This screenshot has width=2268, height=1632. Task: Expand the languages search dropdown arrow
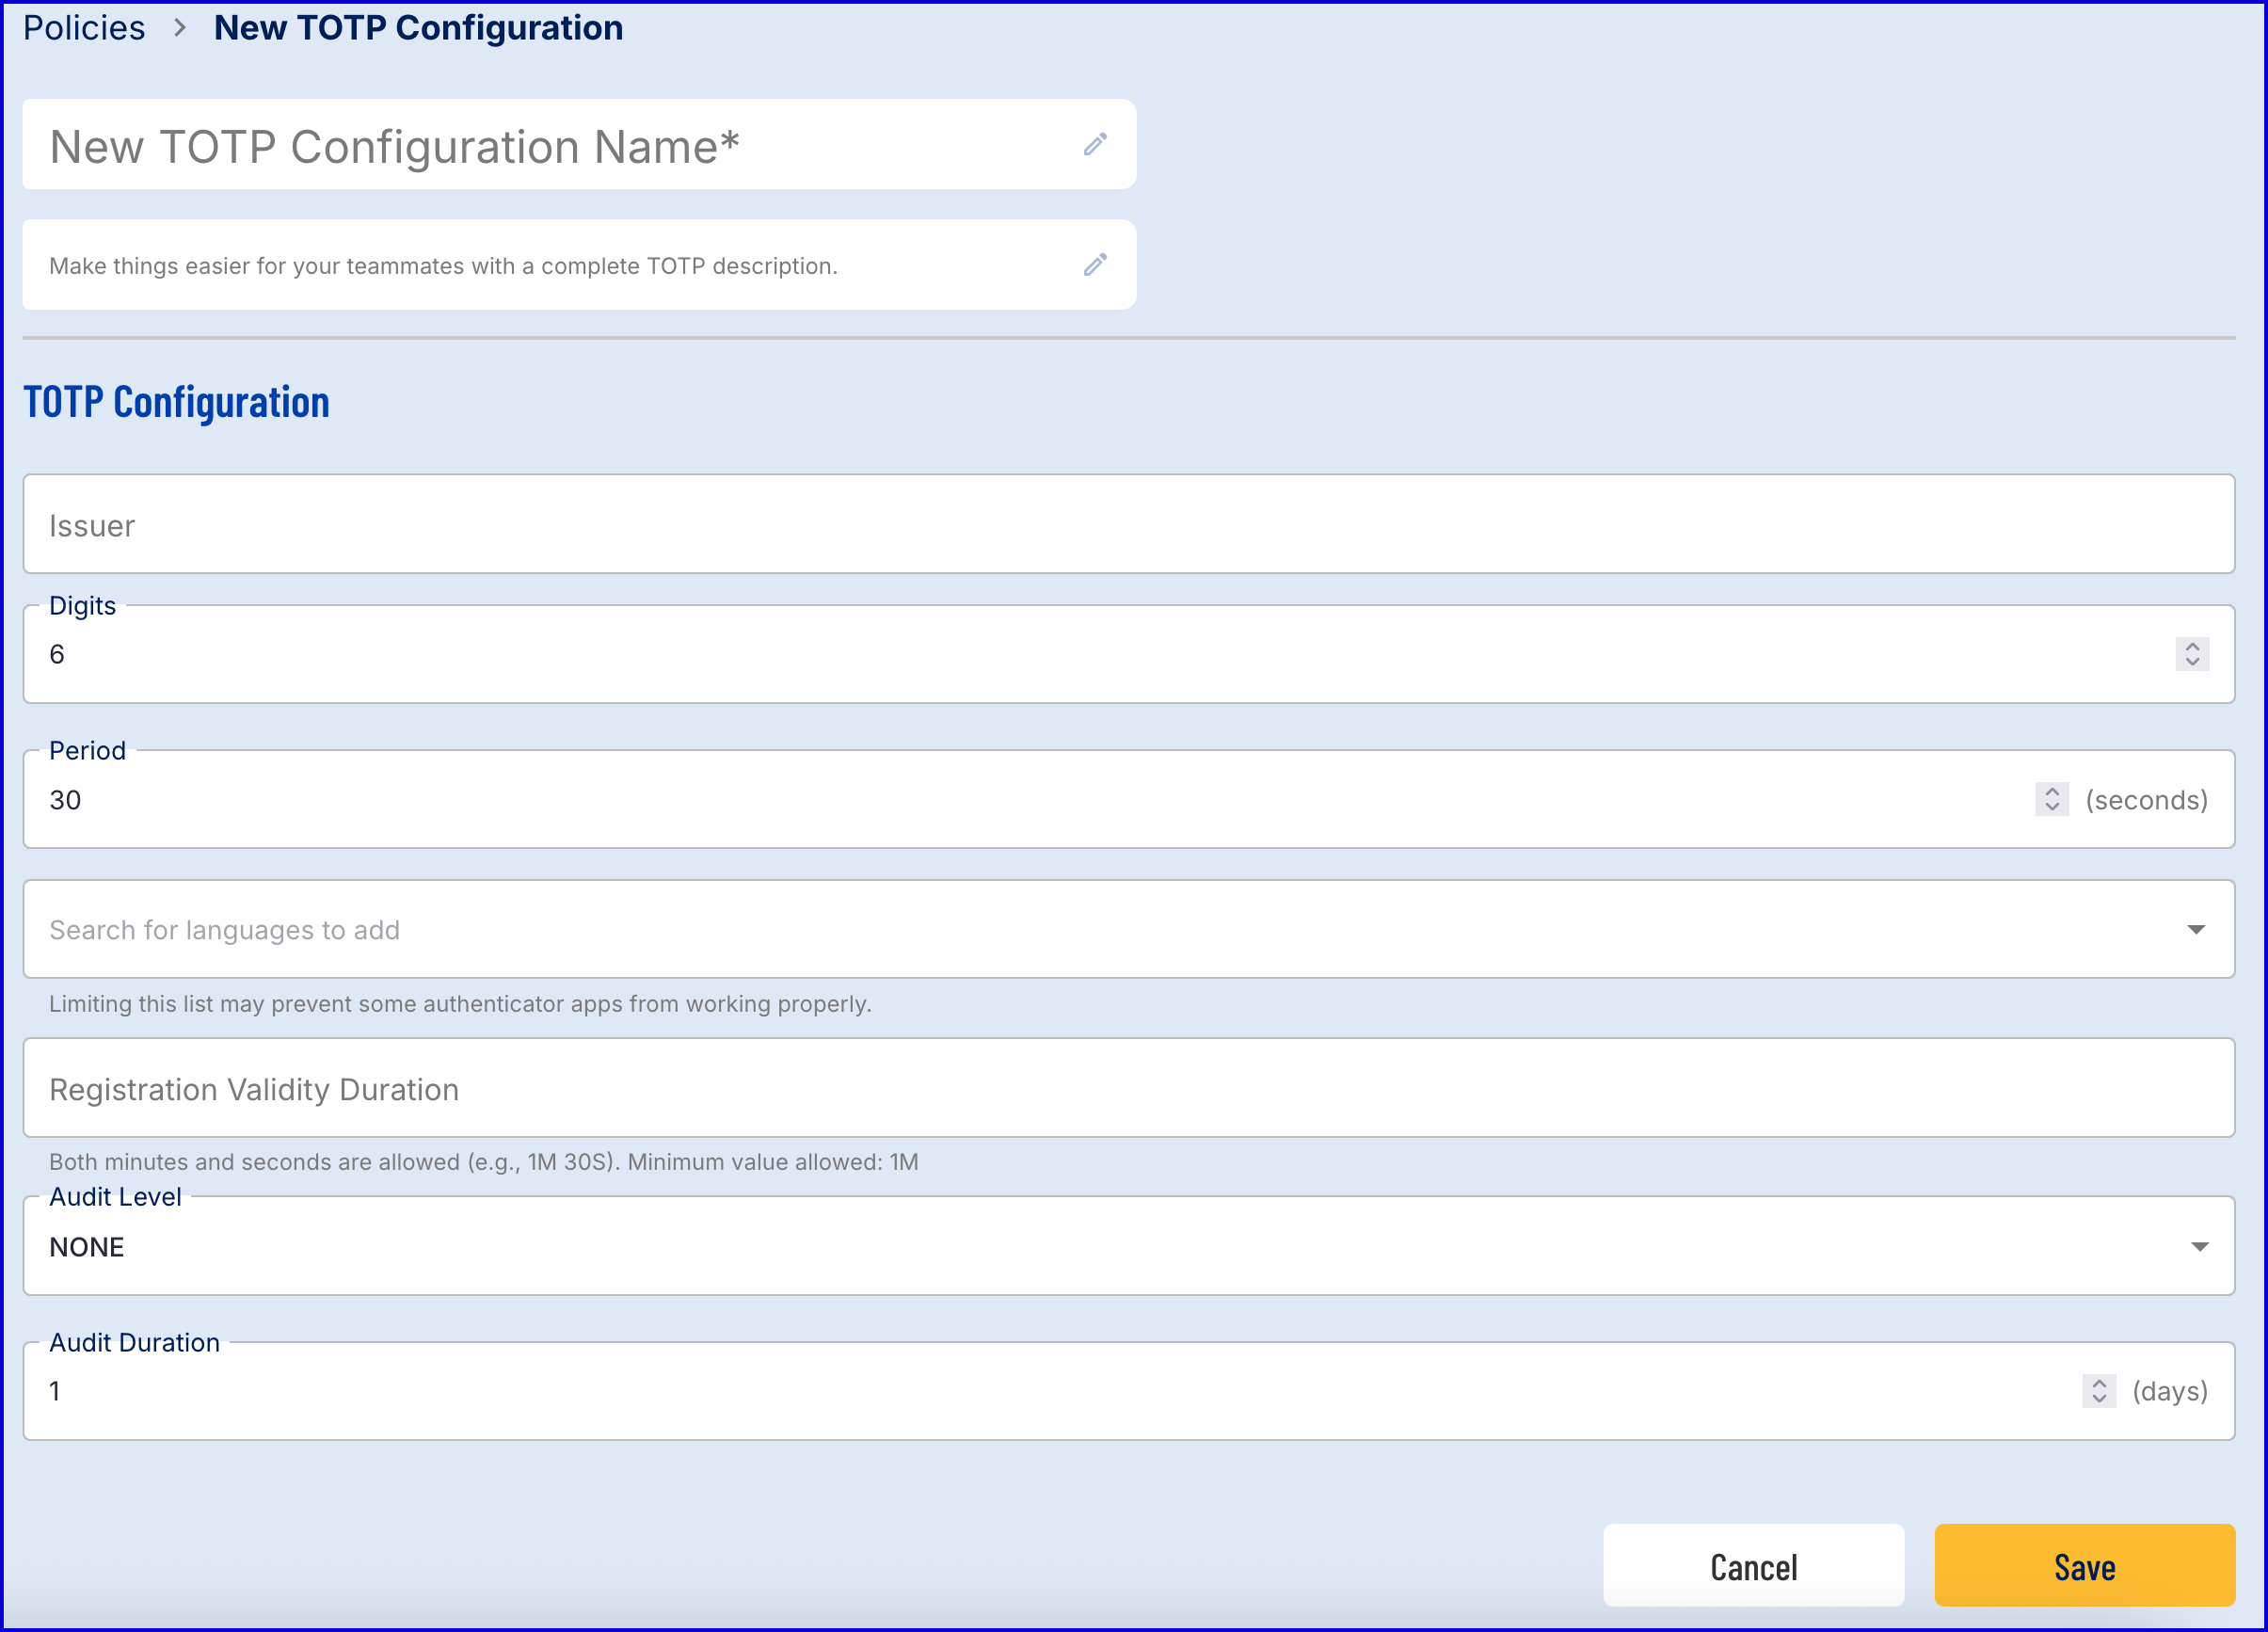pyautogui.click(x=2196, y=930)
